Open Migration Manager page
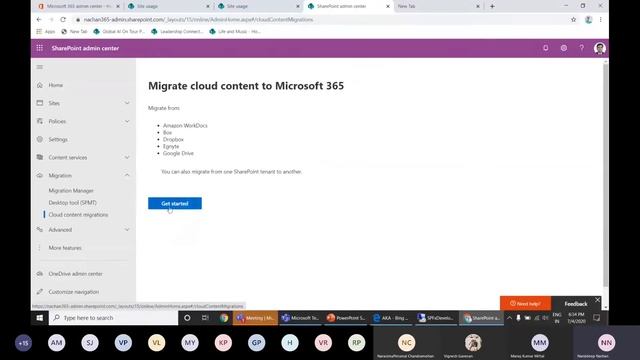The height and width of the screenshot is (360, 640). click(71, 191)
